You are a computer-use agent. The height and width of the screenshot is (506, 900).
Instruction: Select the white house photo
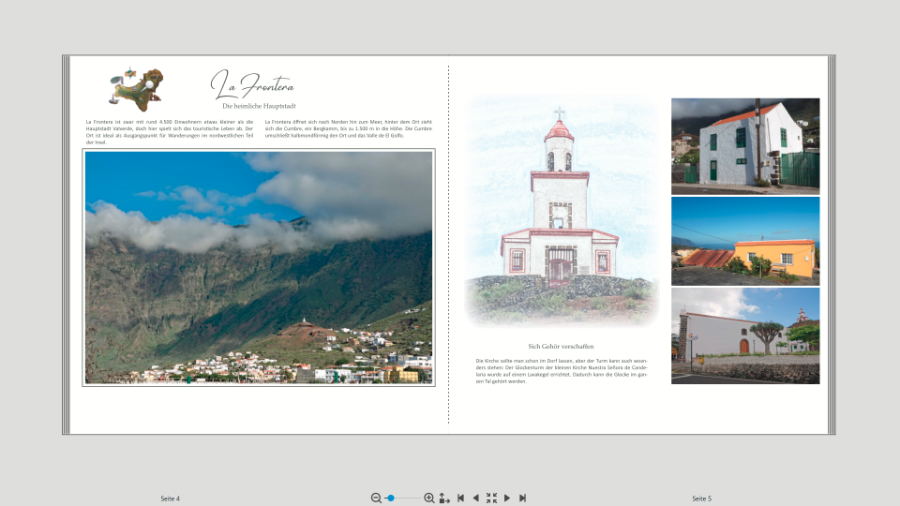(746, 146)
